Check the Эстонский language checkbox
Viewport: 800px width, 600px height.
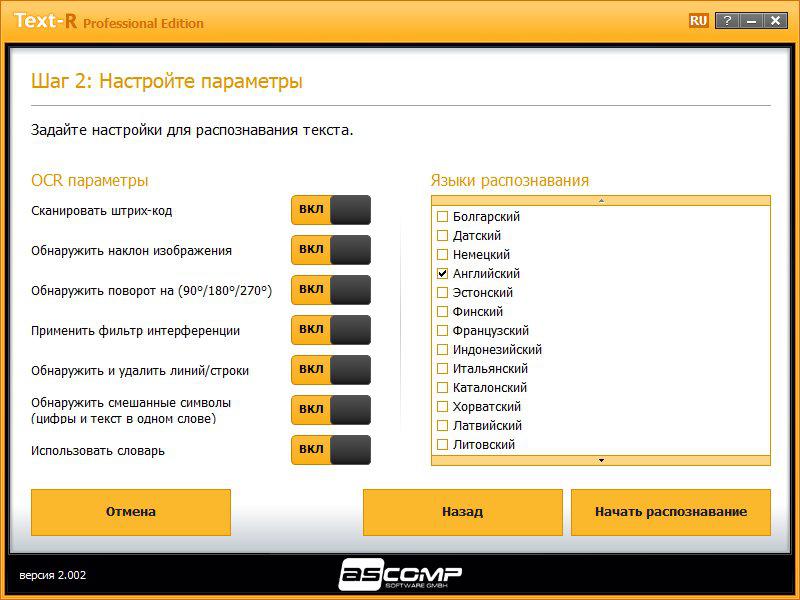coord(442,292)
